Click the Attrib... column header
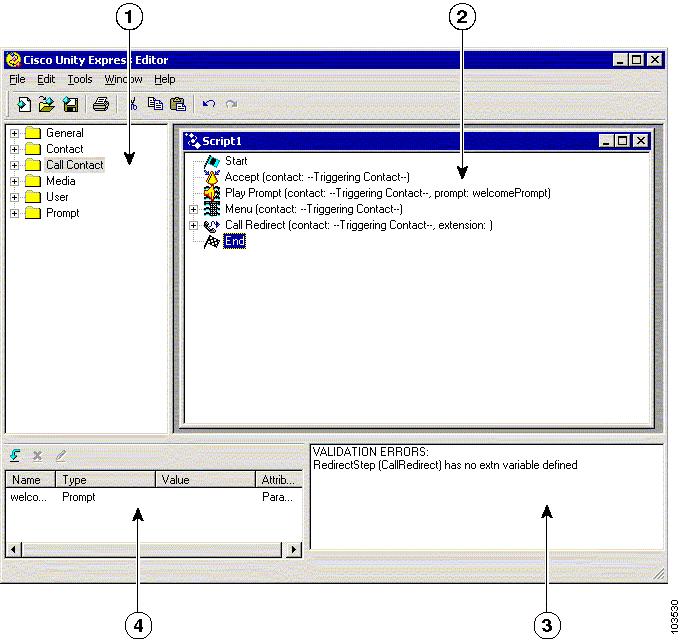This screenshot has width=680, height=640. (279, 480)
